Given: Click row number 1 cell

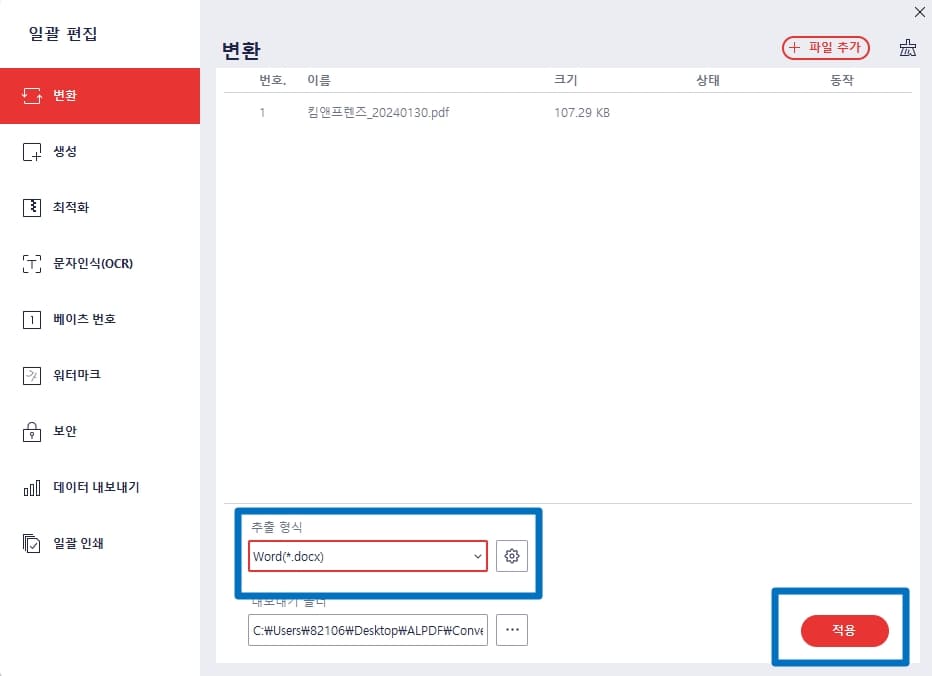Looking at the screenshot, I should 262,112.
